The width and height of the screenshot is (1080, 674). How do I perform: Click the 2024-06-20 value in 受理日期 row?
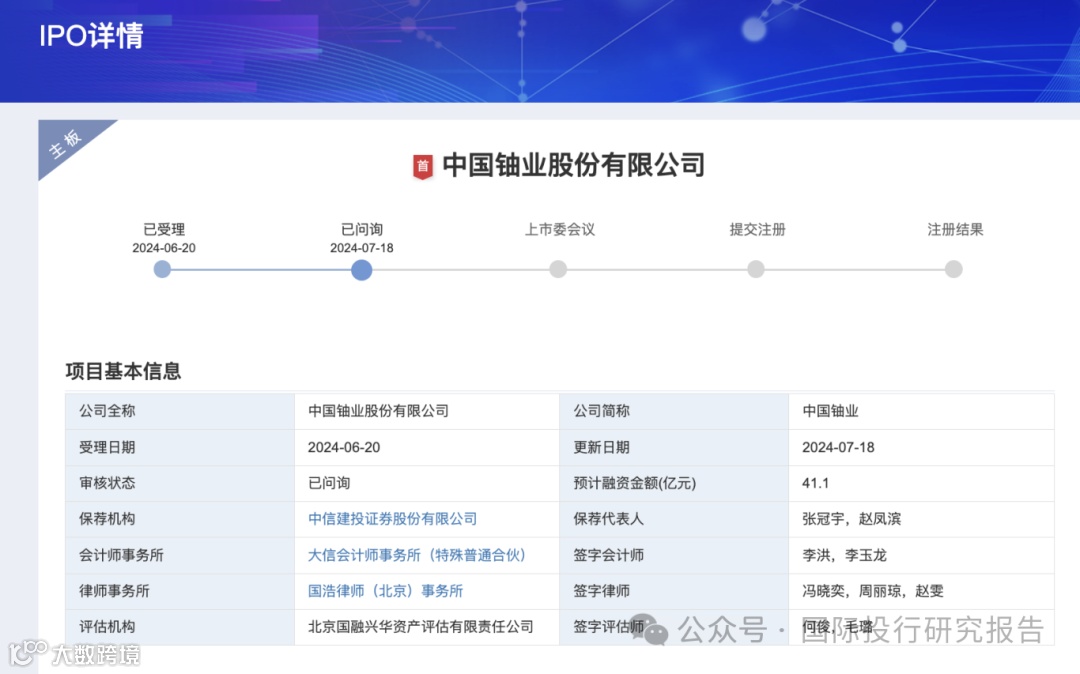[x=344, y=447]
